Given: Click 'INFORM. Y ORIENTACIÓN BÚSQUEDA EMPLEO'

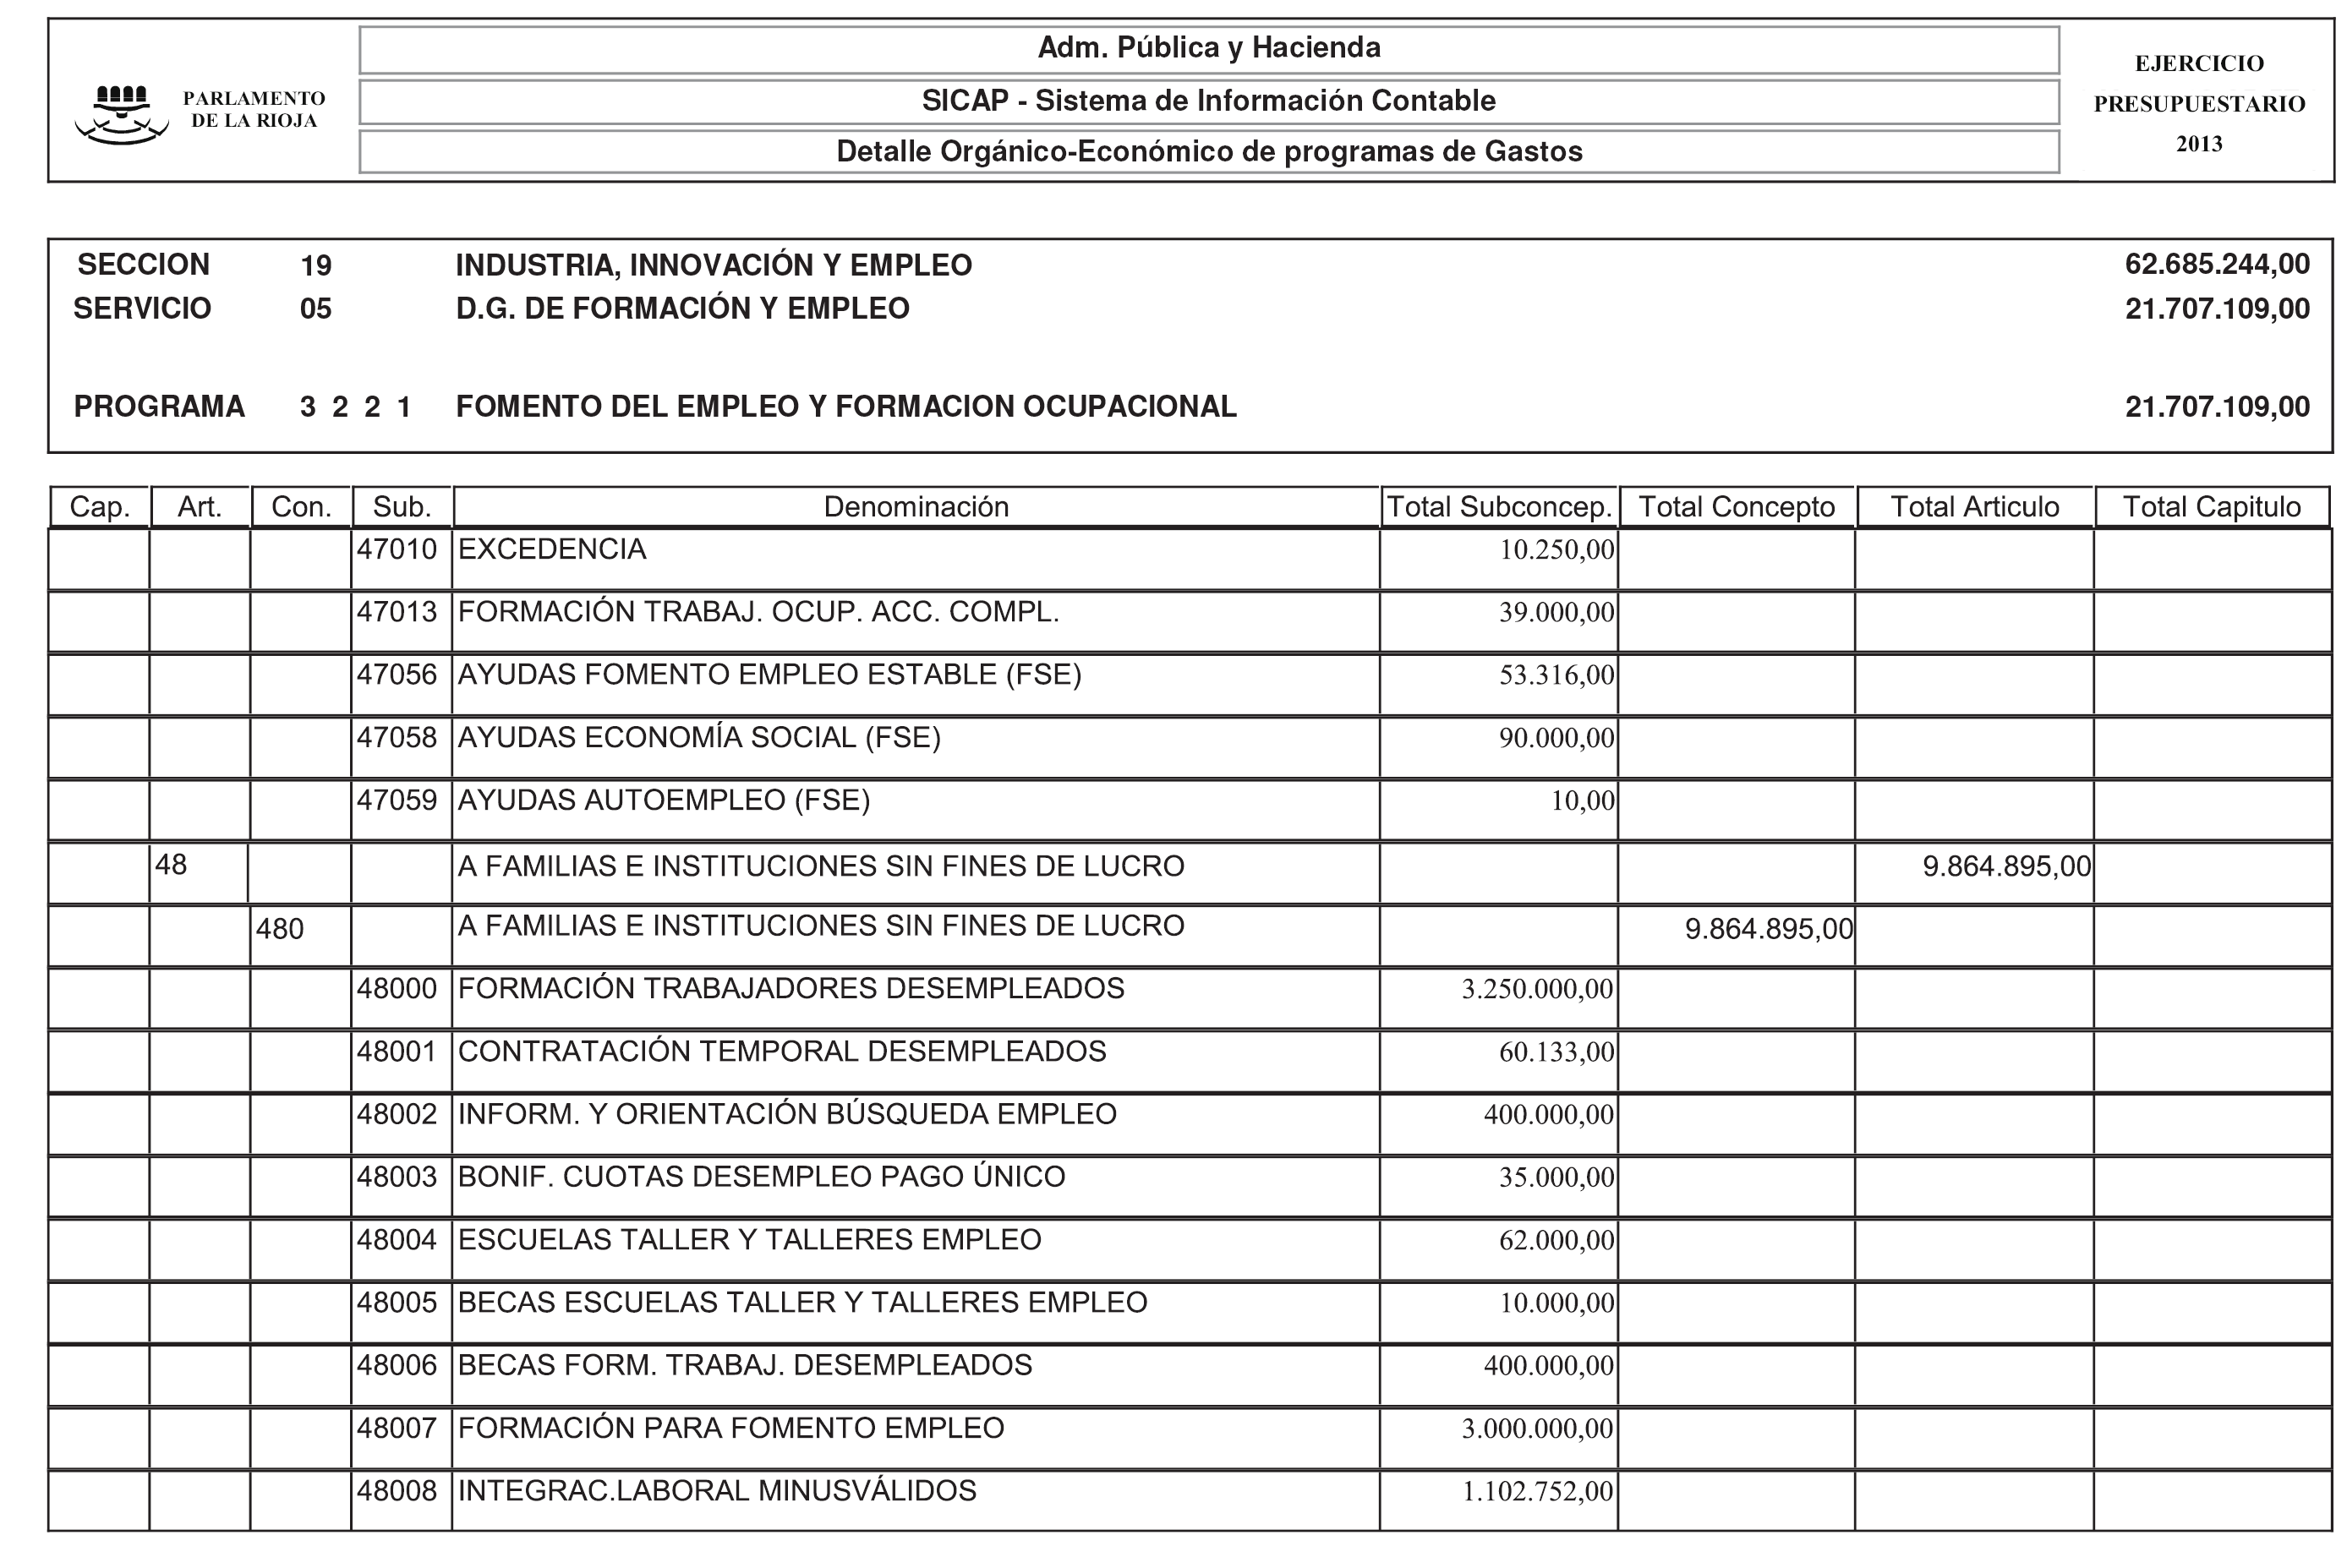Looking at the screenshot, I should [787, 1114].
